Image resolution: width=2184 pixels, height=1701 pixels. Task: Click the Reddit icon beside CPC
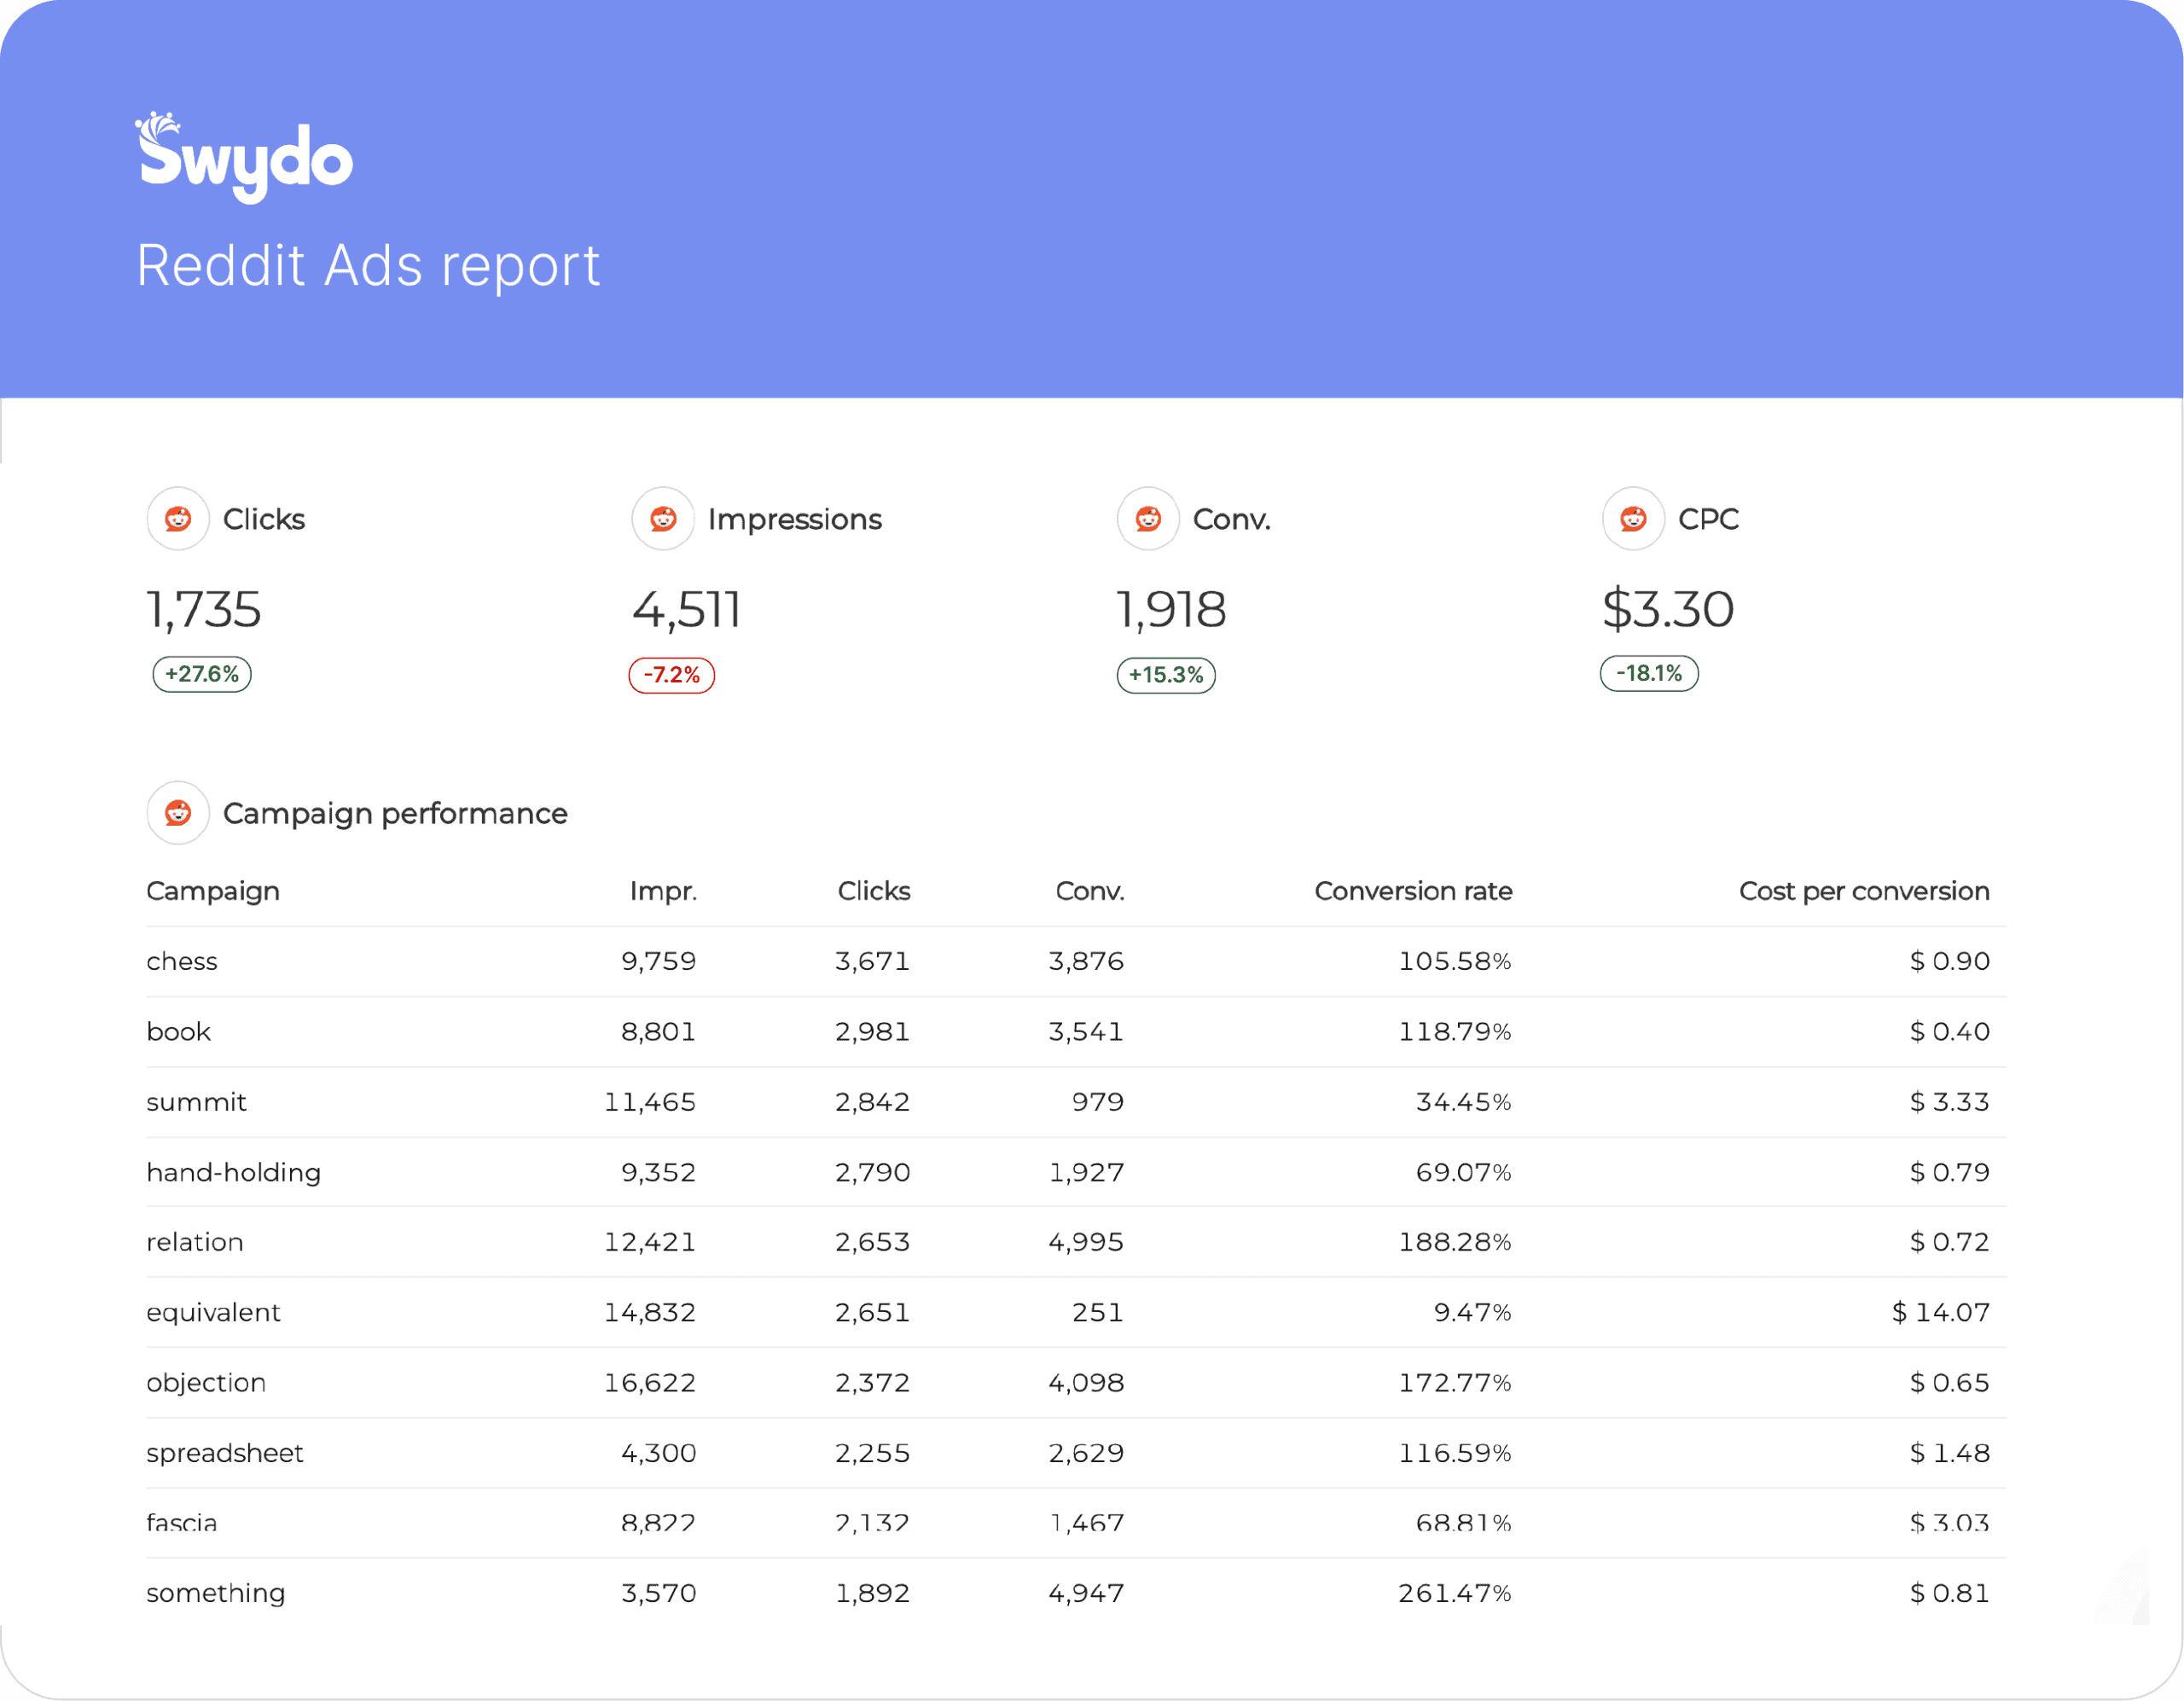coord(1633,519)
